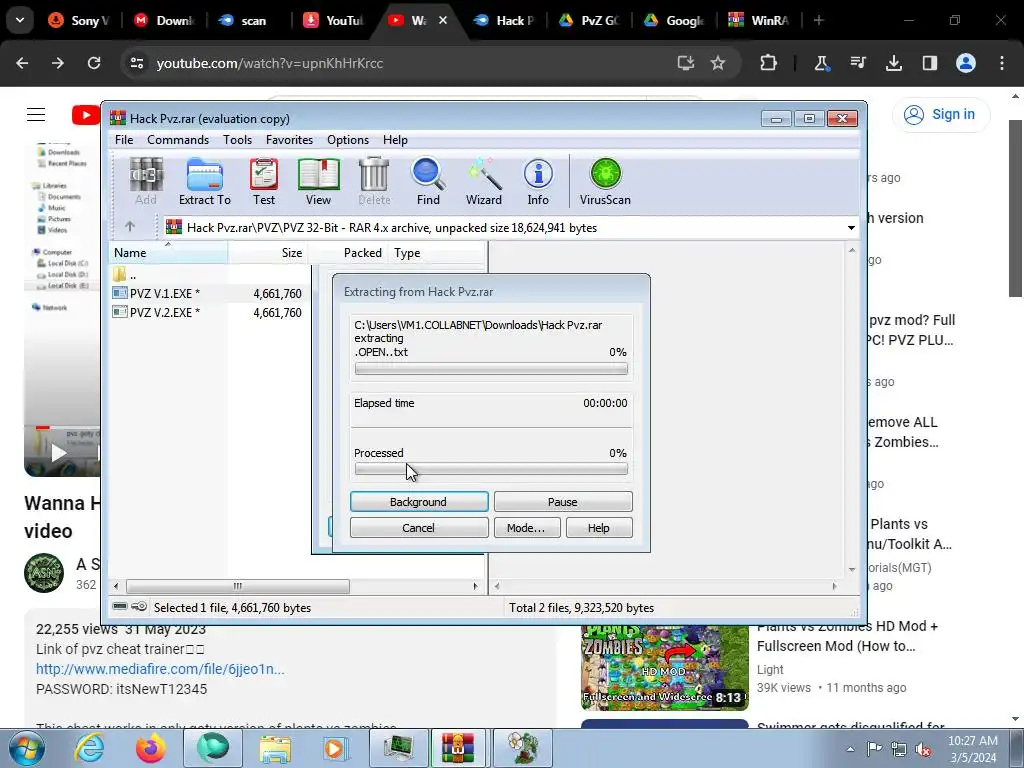Click the Chrome bookmark star icon
Screen dimensions: 1024x768
click(718, 63)
